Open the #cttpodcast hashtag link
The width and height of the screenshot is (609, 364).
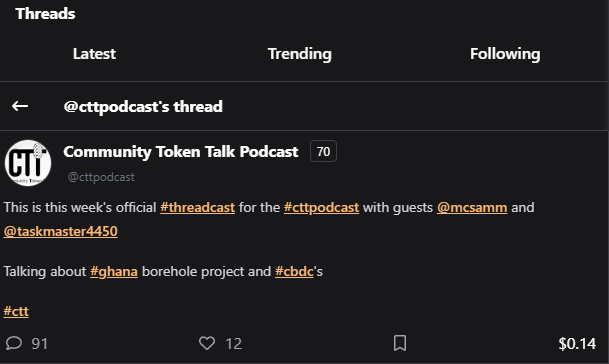322,207
